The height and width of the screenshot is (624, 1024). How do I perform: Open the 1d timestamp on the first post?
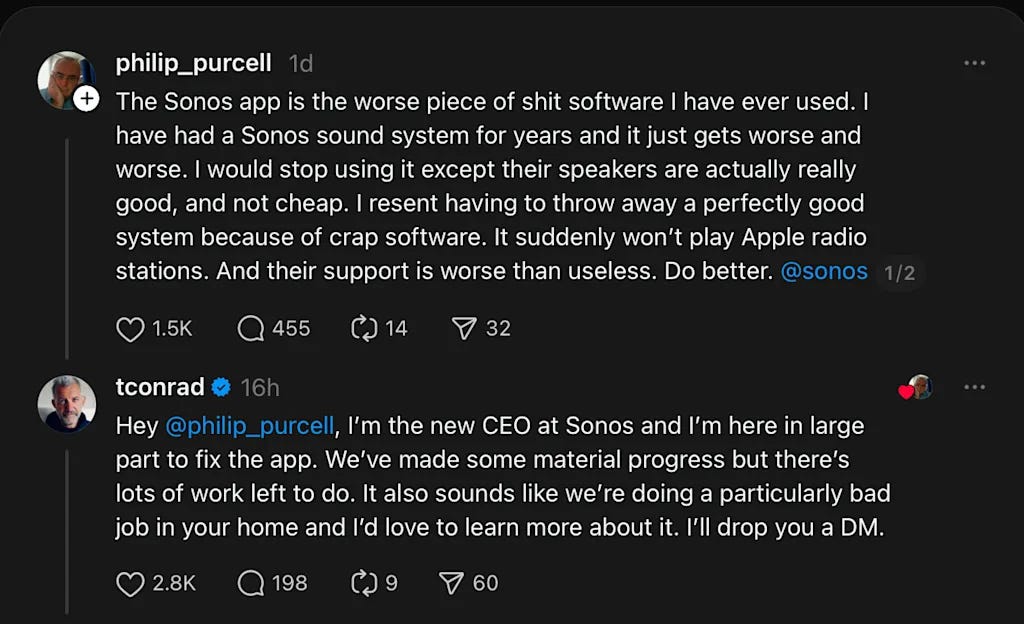[300, 63]
